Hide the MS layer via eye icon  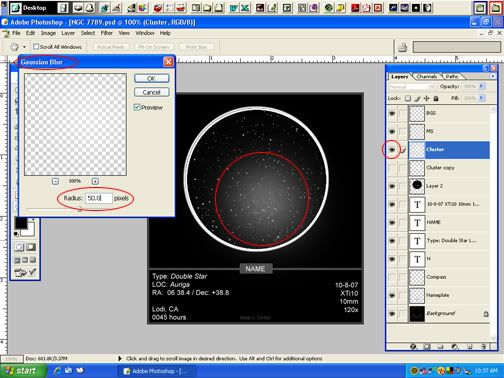tap(392, 131)
